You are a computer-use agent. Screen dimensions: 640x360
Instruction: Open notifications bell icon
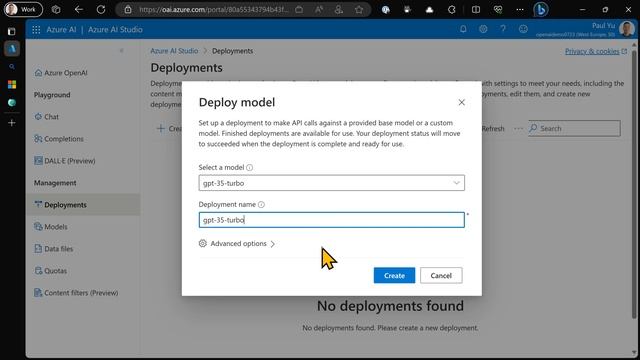(x=463, y=29)
